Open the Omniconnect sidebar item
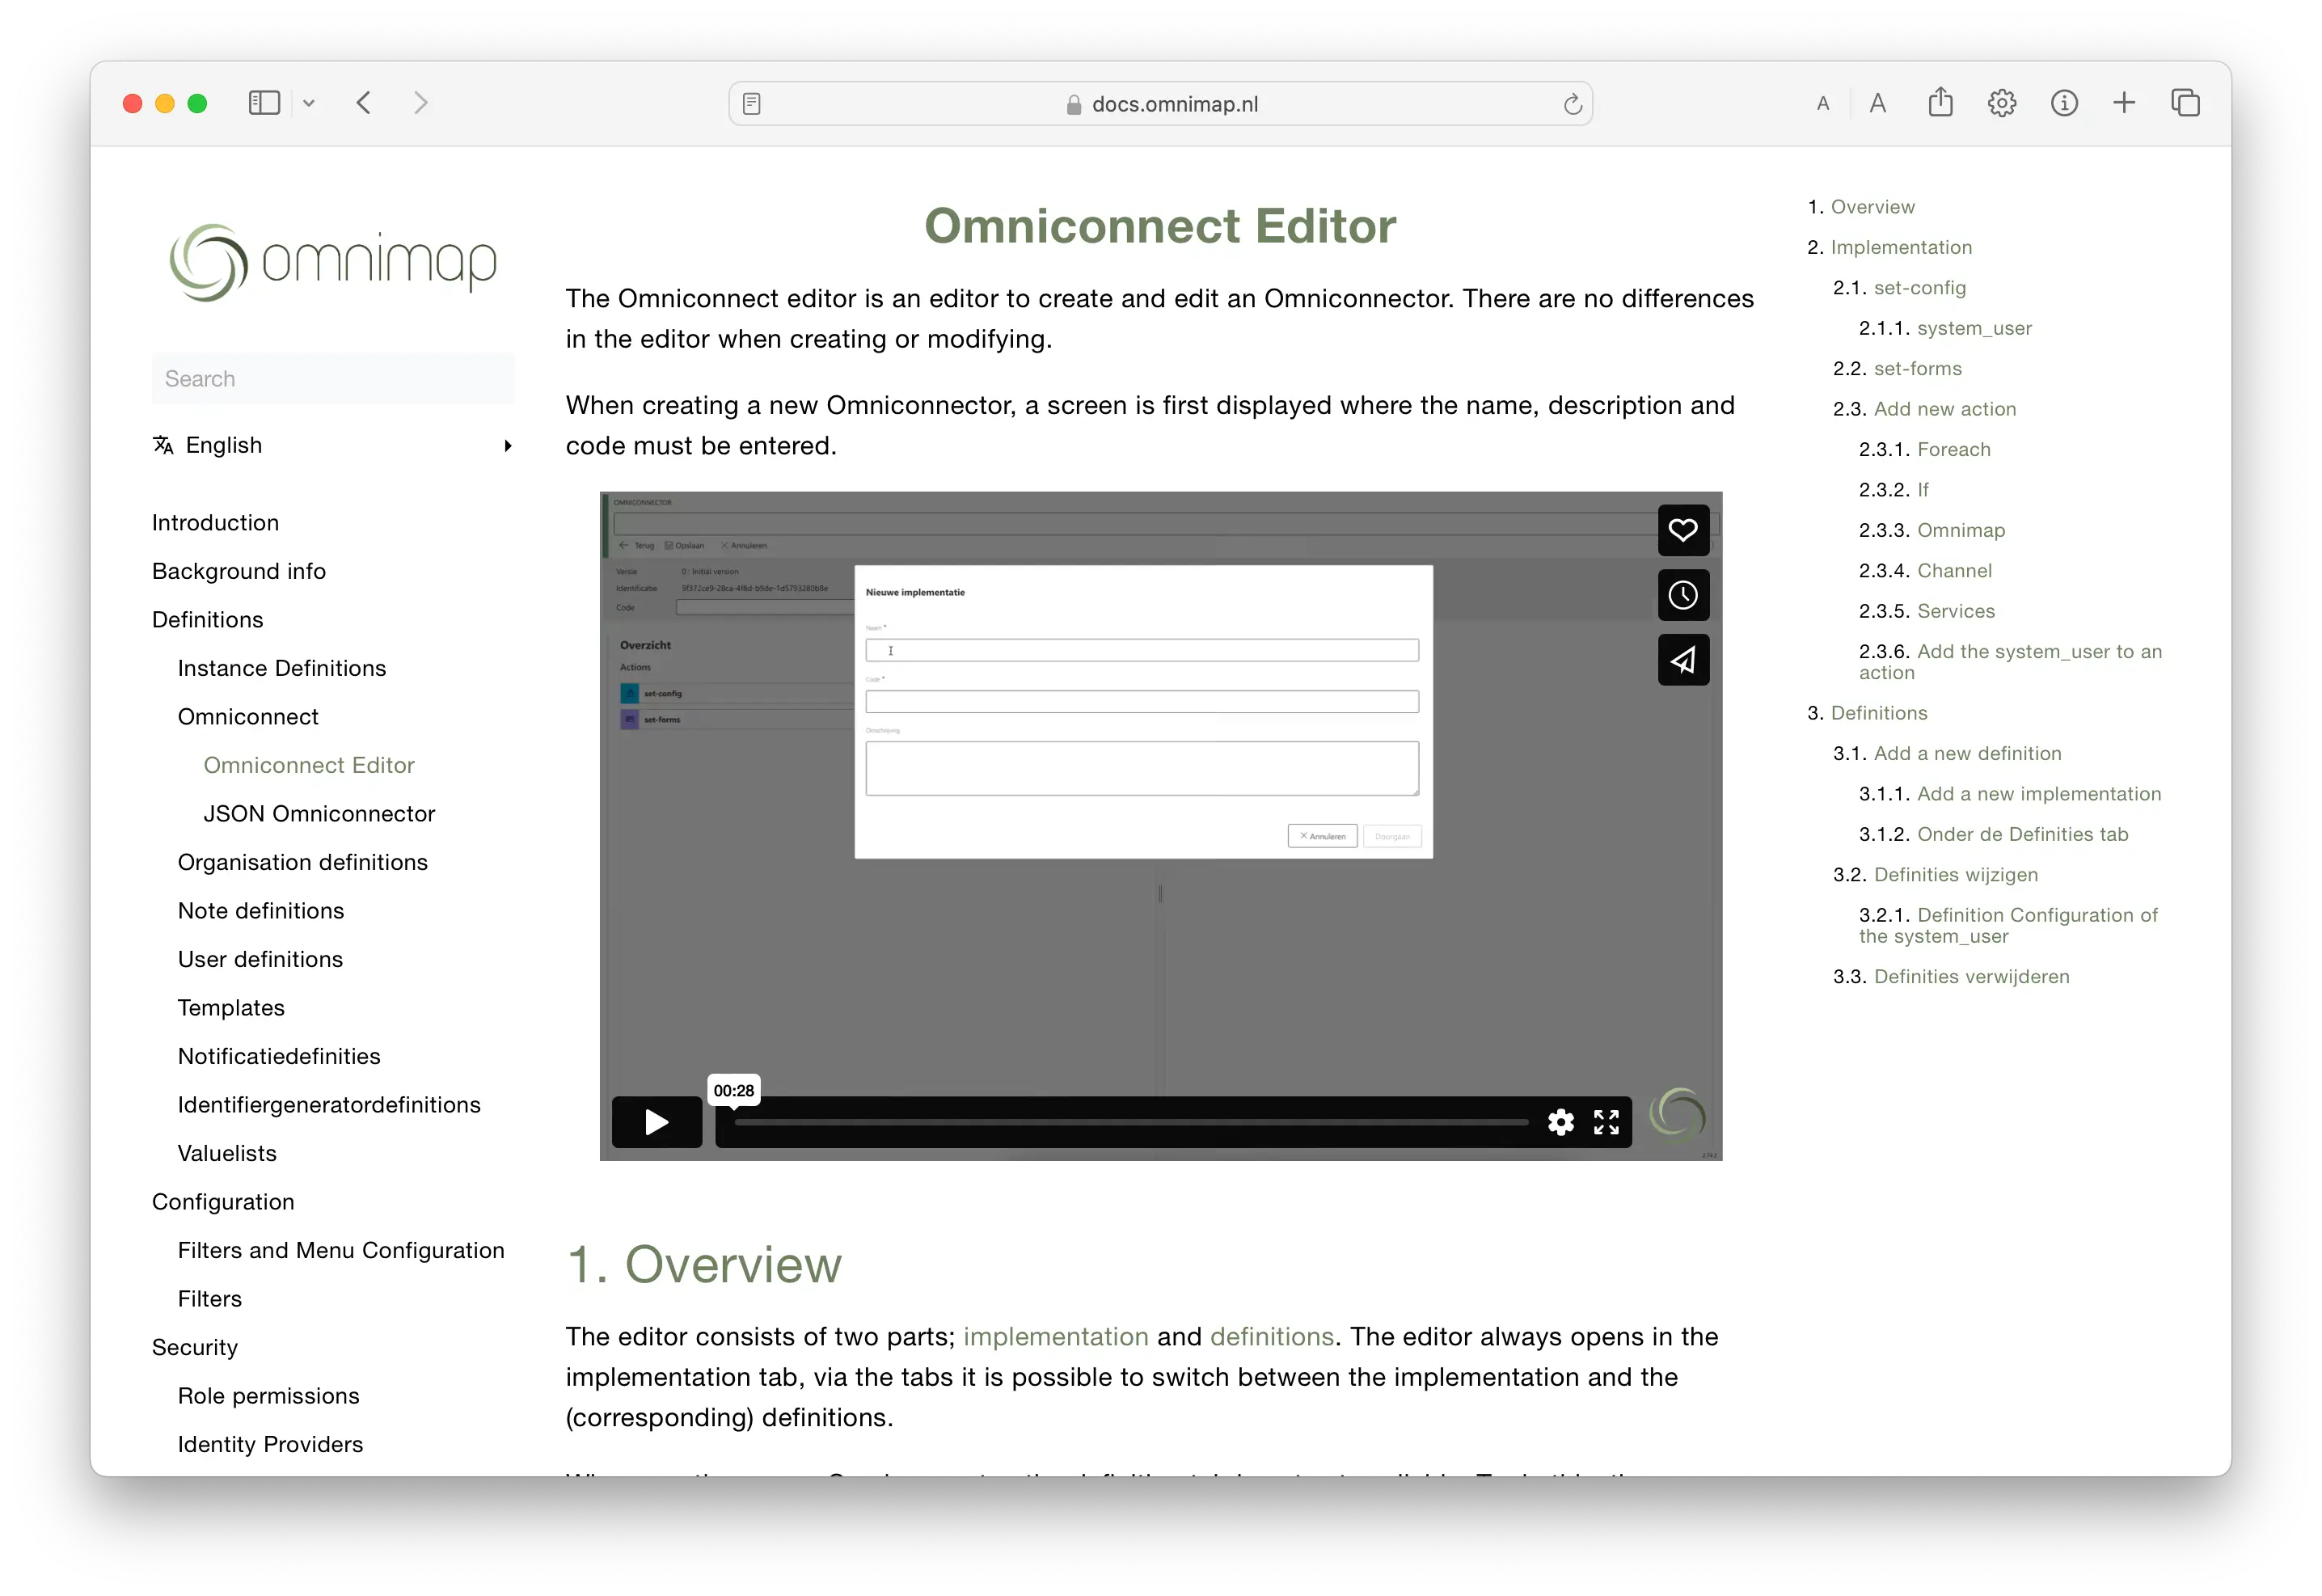Image resolution: width=2322 pixels, height=1596 pixels. tap(248, 717)
